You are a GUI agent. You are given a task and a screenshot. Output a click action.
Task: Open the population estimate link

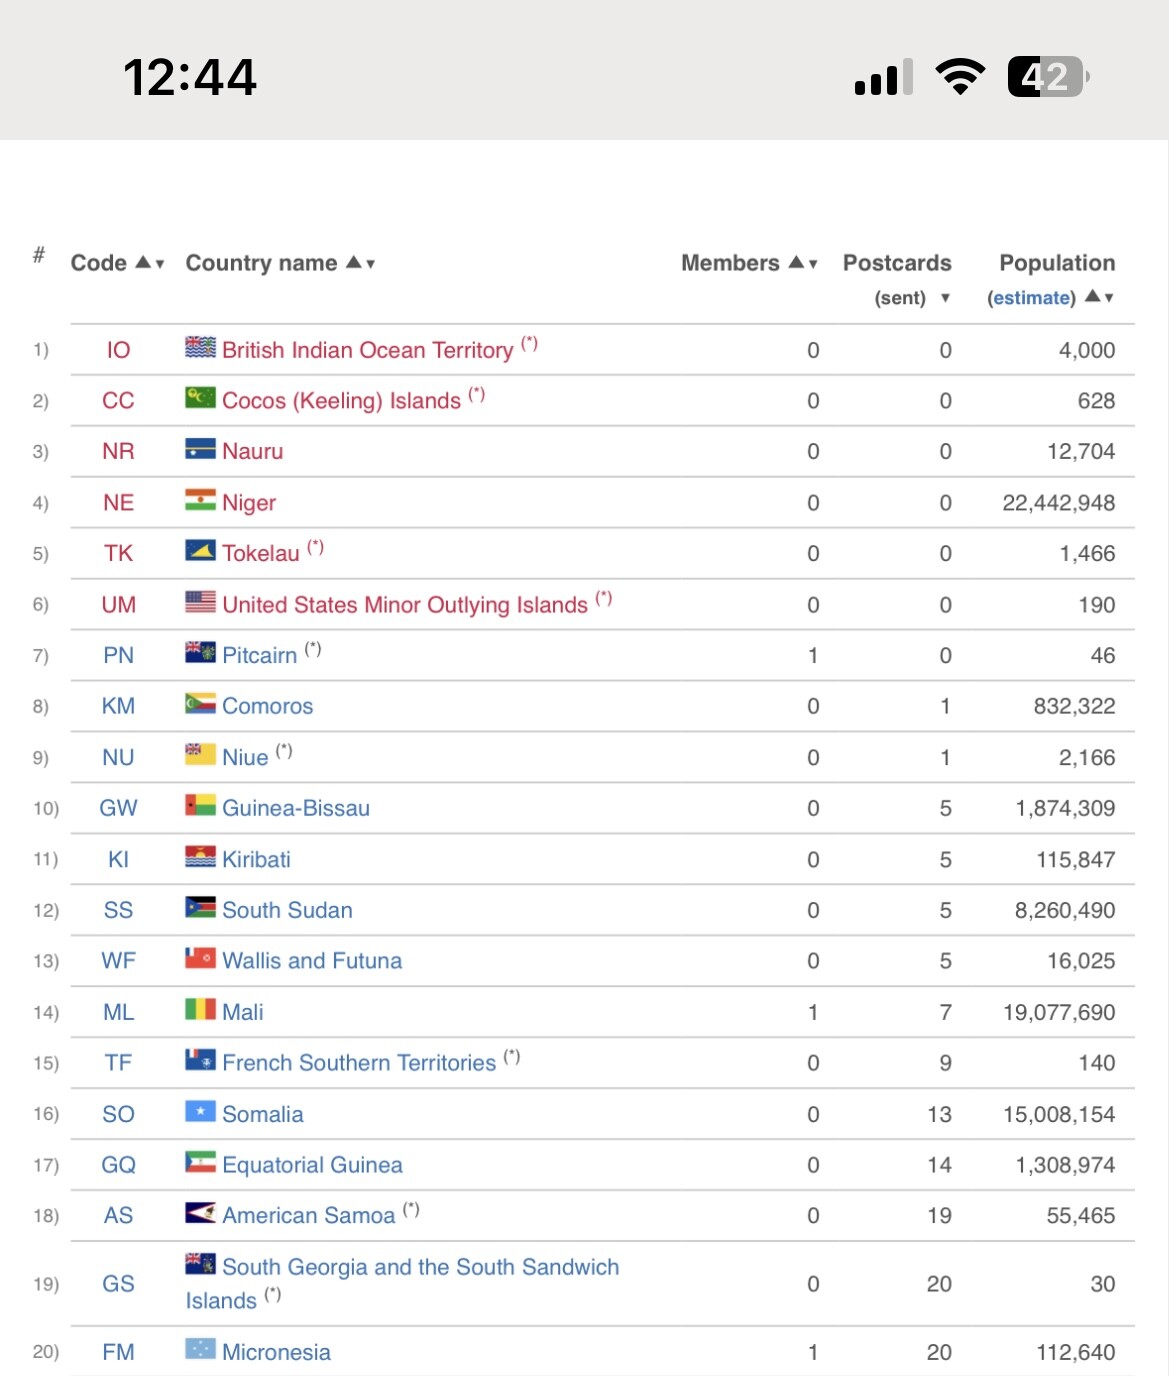tap(1031, 298)
